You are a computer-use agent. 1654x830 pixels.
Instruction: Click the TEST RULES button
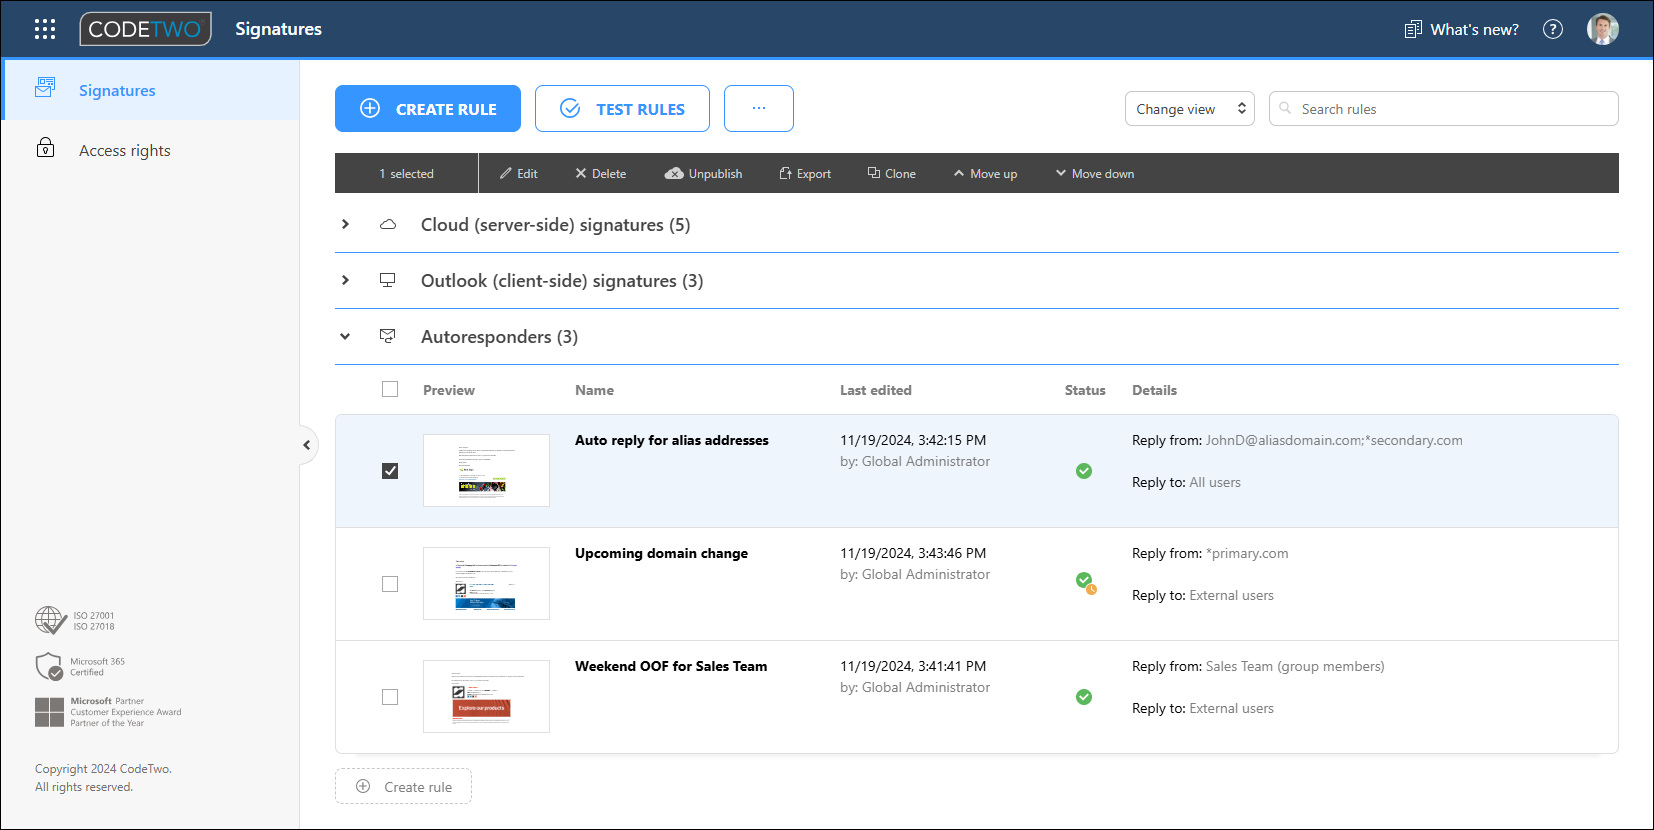pyautogui.click(x=622, y=109)
